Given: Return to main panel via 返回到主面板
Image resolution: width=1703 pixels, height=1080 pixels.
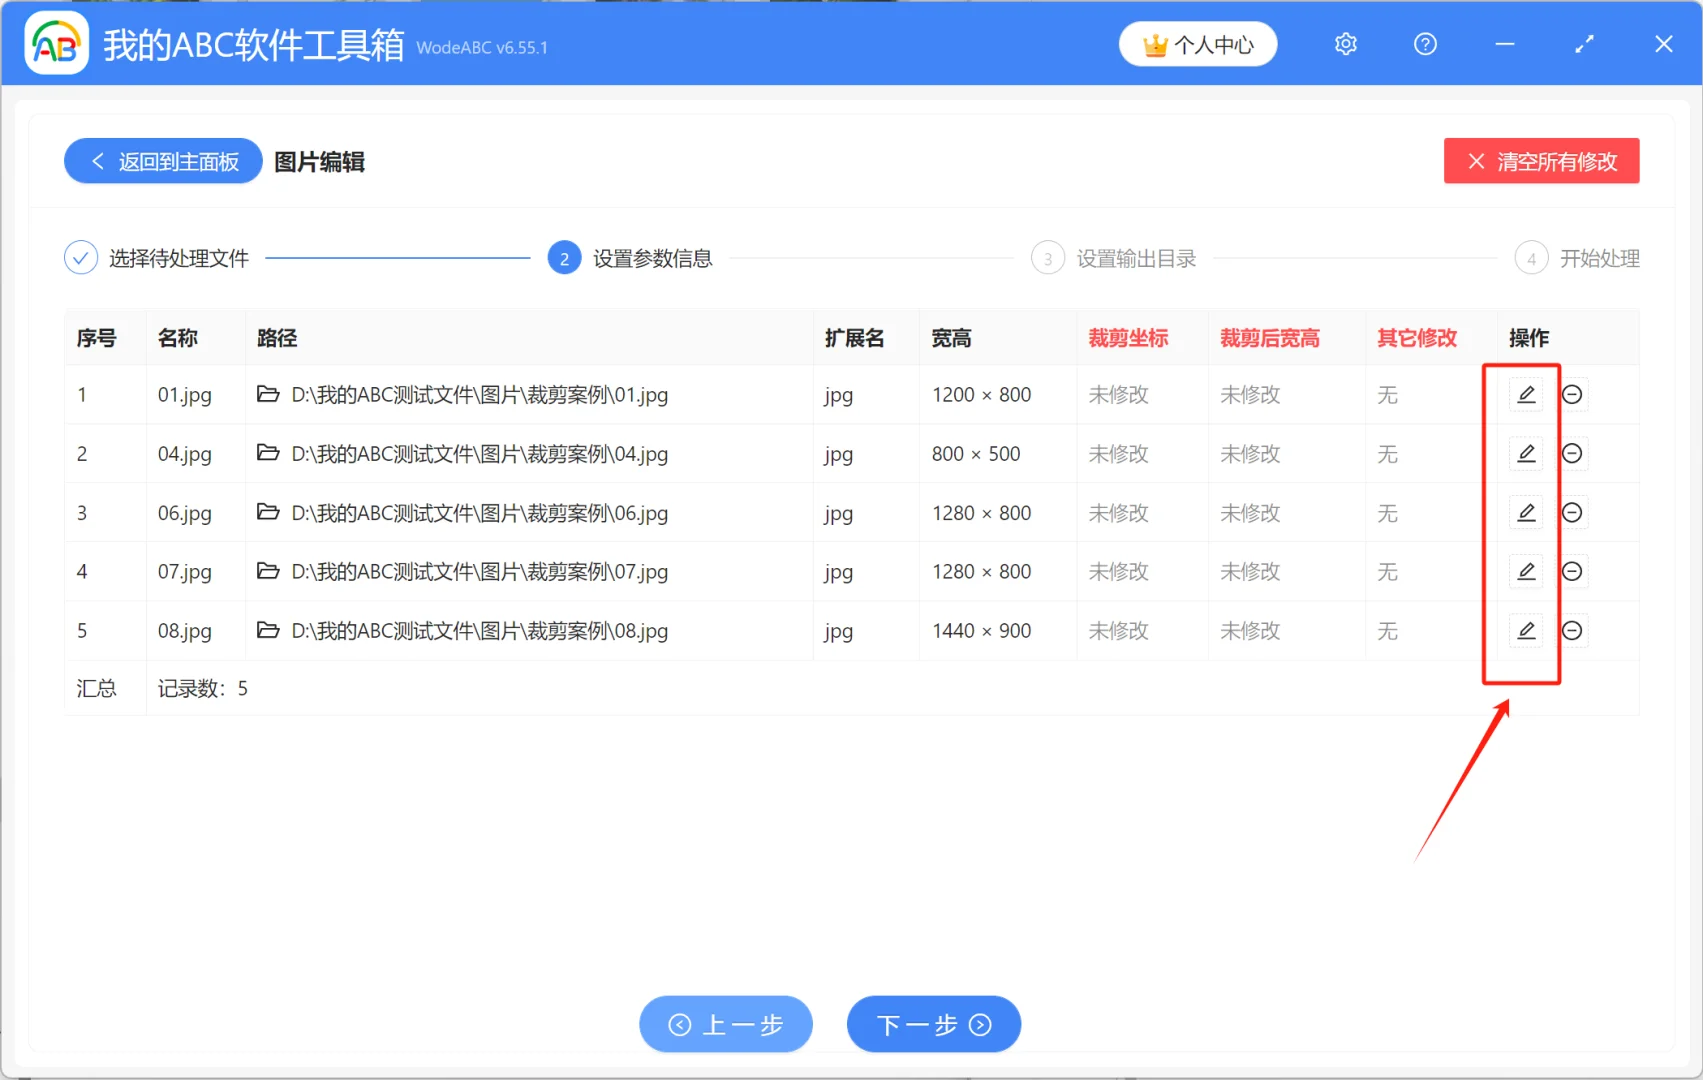Looking at the screenshot, I should coord(162,161).
